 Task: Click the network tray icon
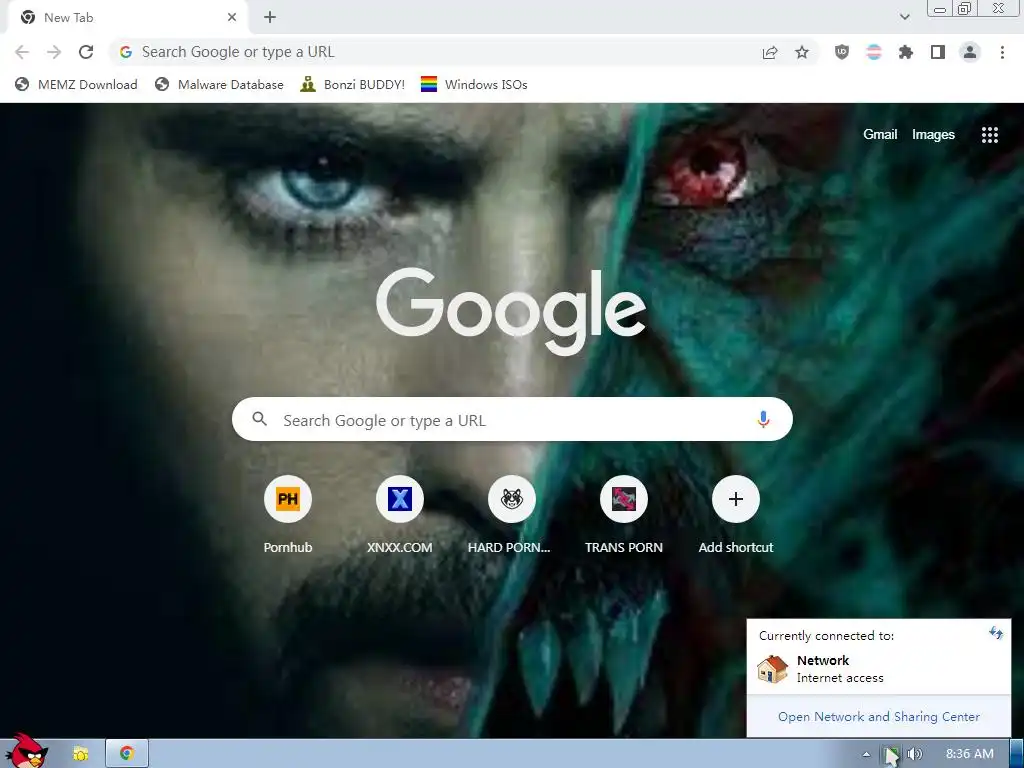tap(891, 754)
